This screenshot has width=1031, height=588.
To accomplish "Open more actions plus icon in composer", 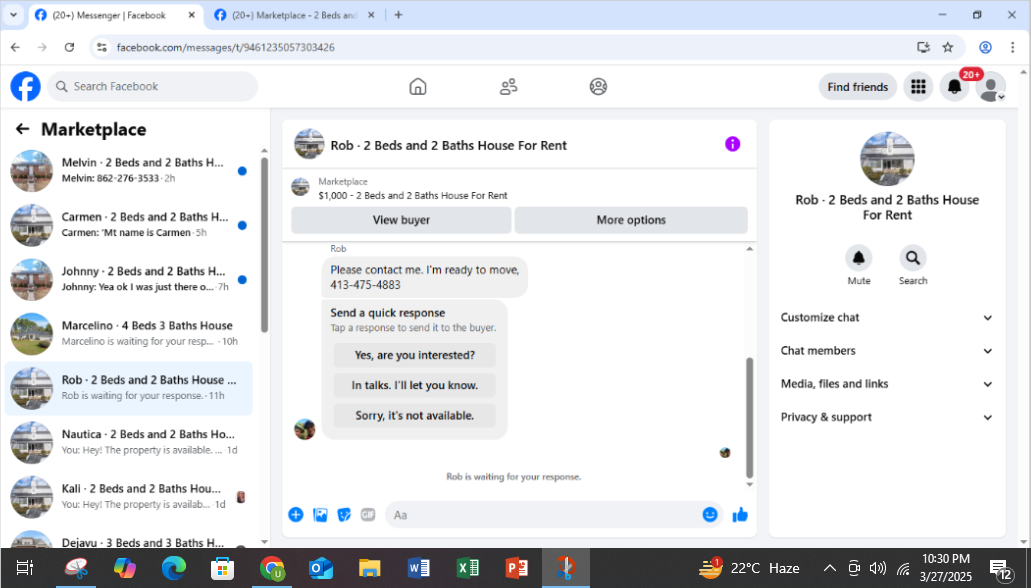I will (296, 515).
